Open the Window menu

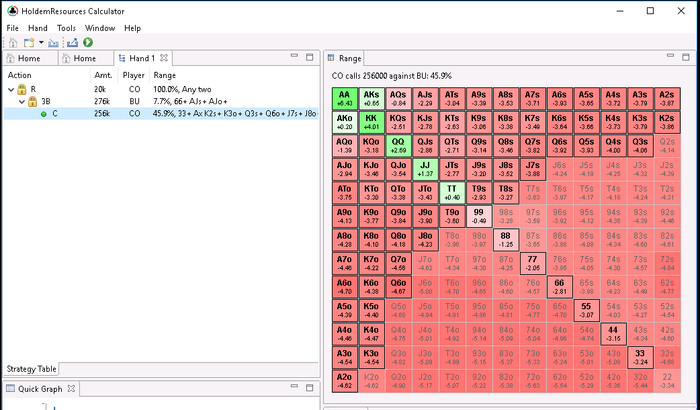pyautogui.click(x=100, y=28)
